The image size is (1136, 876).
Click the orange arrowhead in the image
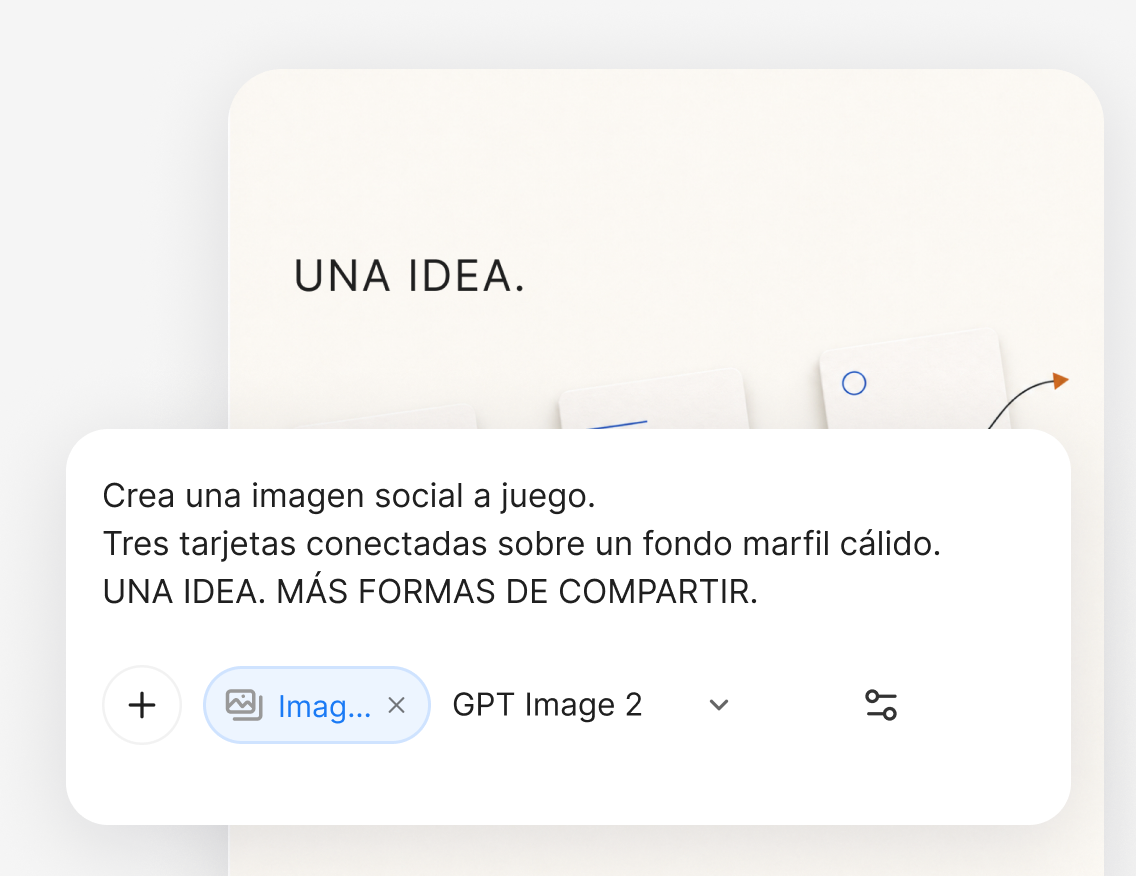tap(1061, 380)
